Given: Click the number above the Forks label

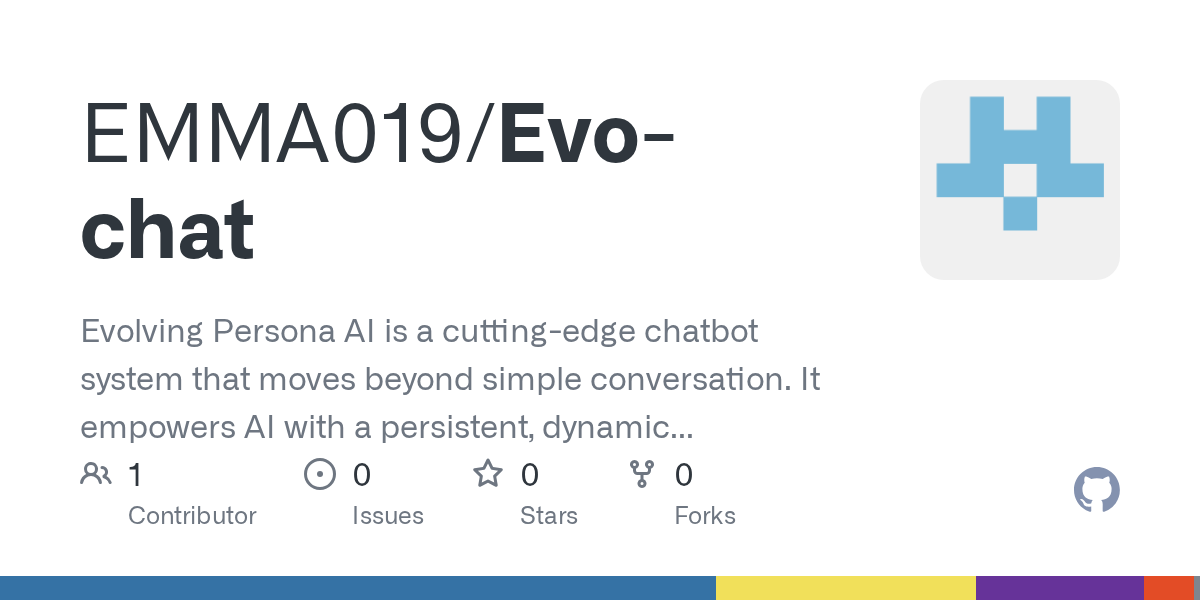Looking at the screenshot, I should (684, 475).
